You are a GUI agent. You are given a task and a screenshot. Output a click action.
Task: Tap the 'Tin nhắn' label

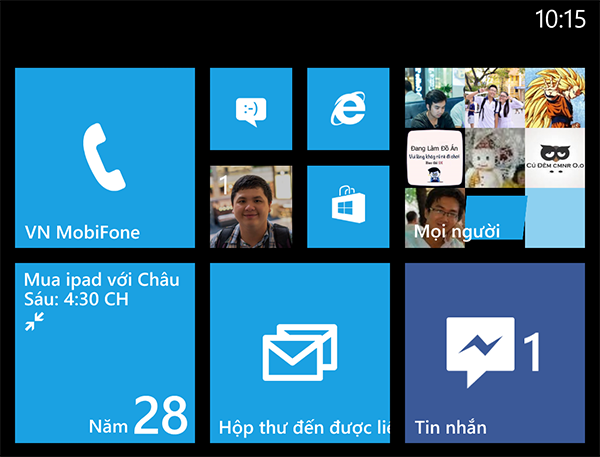click(450, 428)
